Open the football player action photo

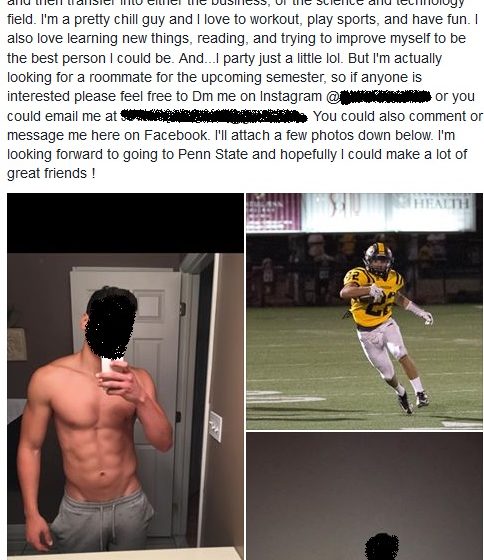coord(364,311)
